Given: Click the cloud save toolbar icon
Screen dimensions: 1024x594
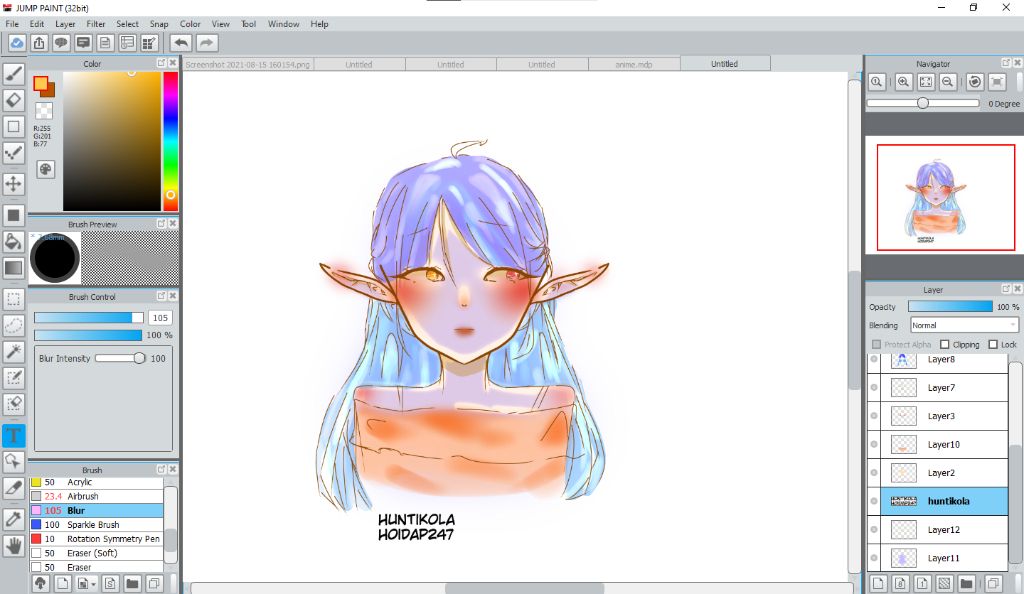Looking at the screenshot, I should click(17, 43).
